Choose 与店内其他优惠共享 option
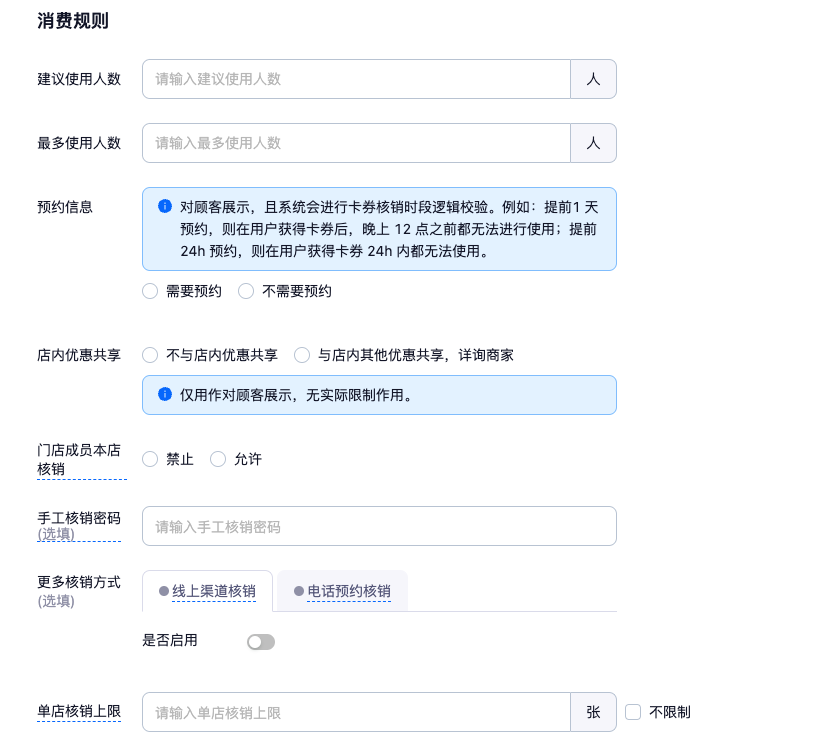 click(302, 355)
